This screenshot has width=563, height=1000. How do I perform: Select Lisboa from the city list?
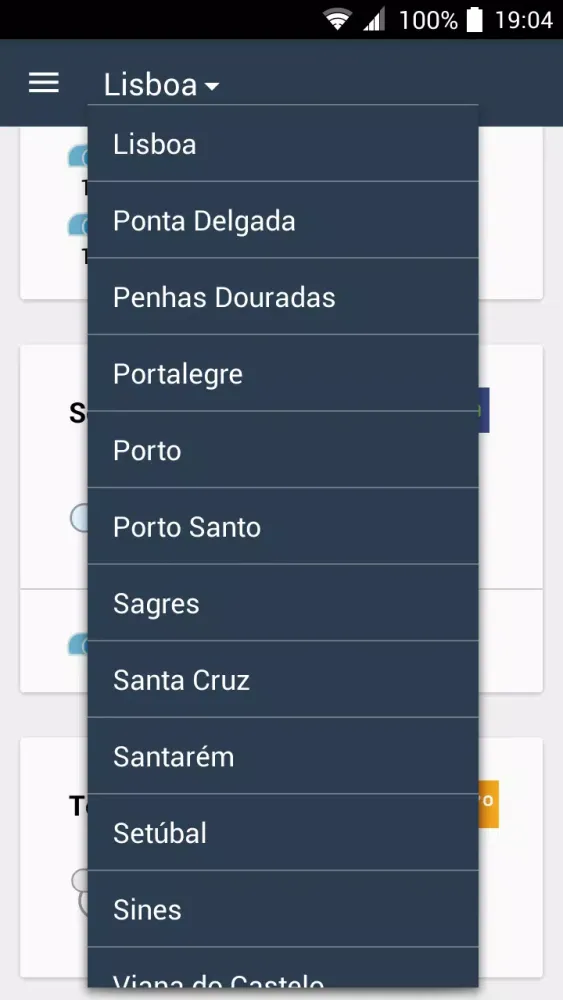[x=283, y=143]
